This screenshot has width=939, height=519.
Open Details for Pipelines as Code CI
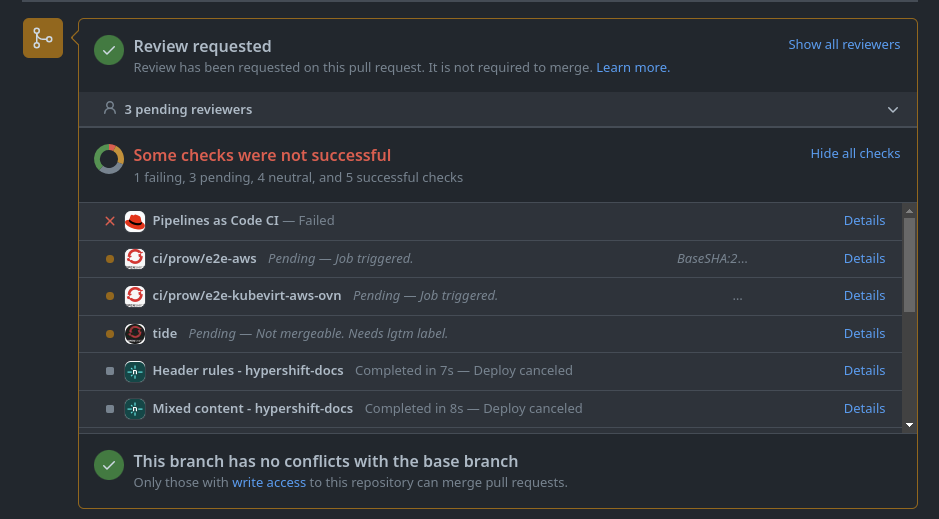864,221
